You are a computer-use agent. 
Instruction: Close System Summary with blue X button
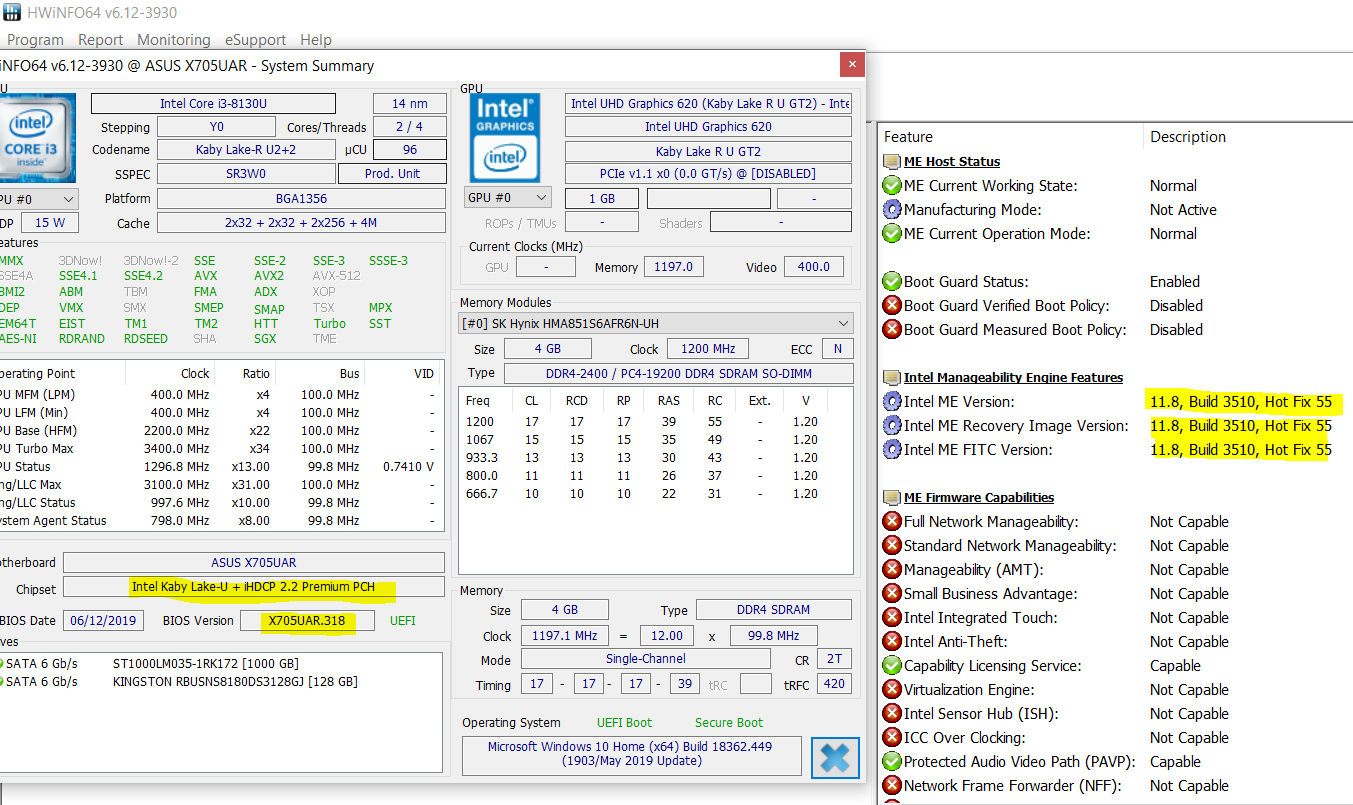[835, 757]
